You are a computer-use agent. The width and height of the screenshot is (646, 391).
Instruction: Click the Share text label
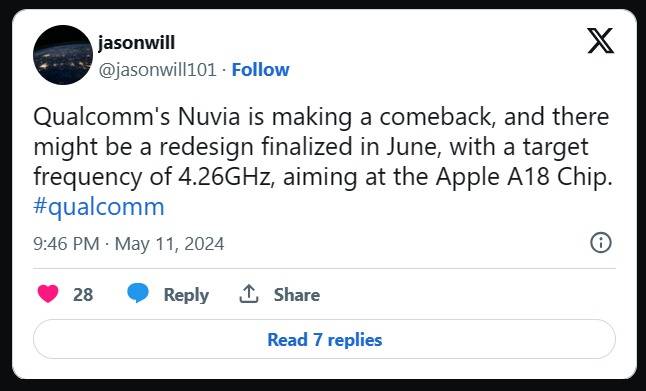tap(297, 295)
